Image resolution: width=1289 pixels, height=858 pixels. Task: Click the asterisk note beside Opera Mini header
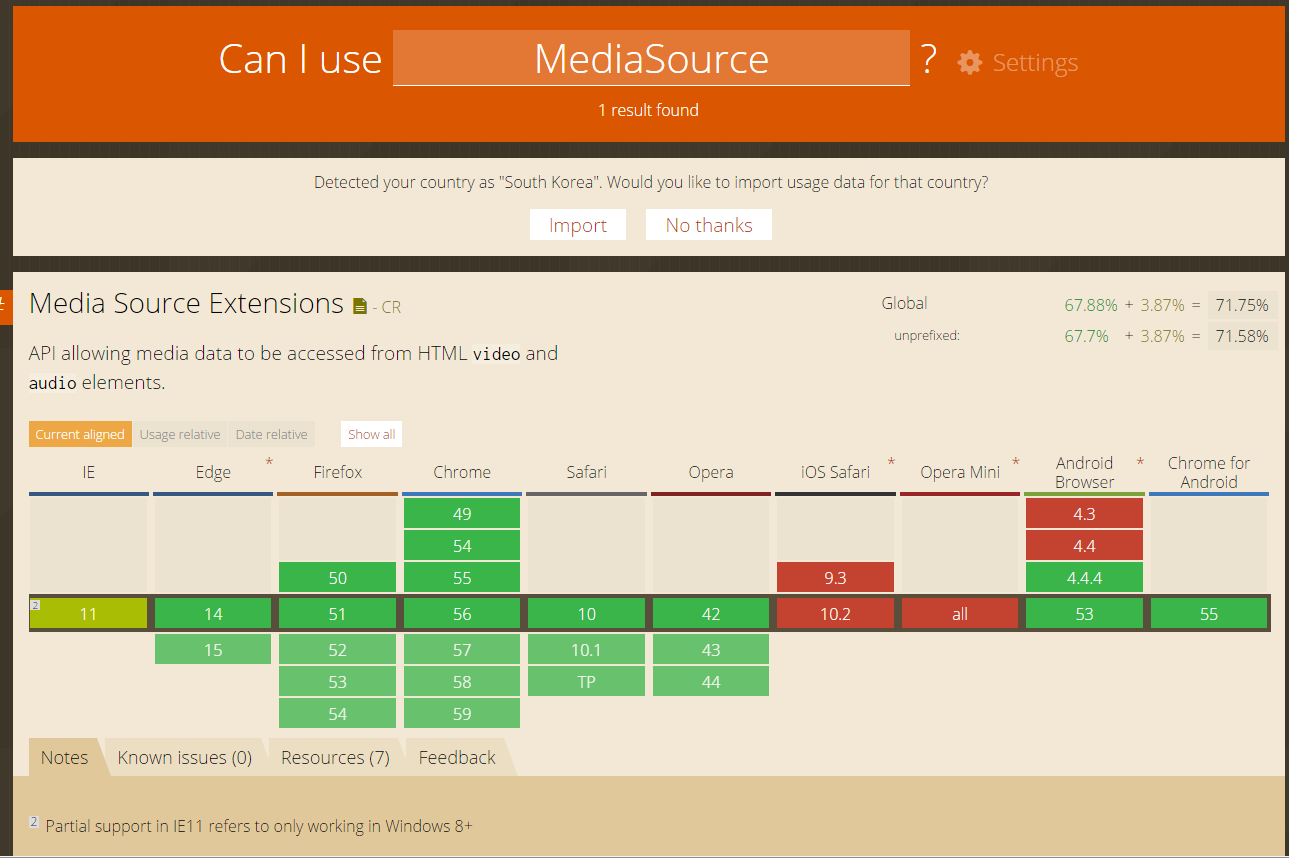point(1015,462)
